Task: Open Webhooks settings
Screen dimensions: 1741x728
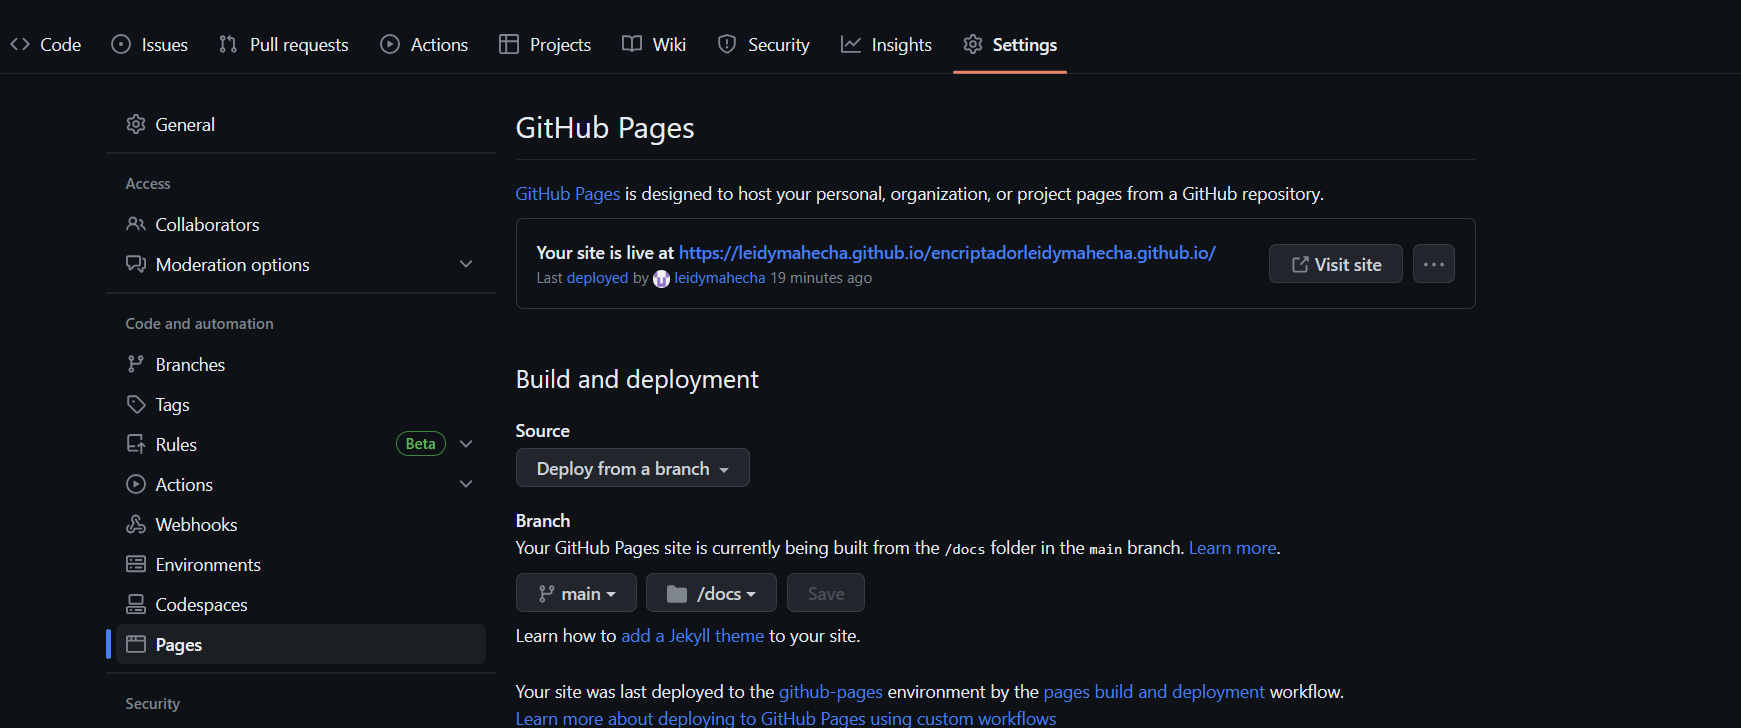Action: coord(301,525)
